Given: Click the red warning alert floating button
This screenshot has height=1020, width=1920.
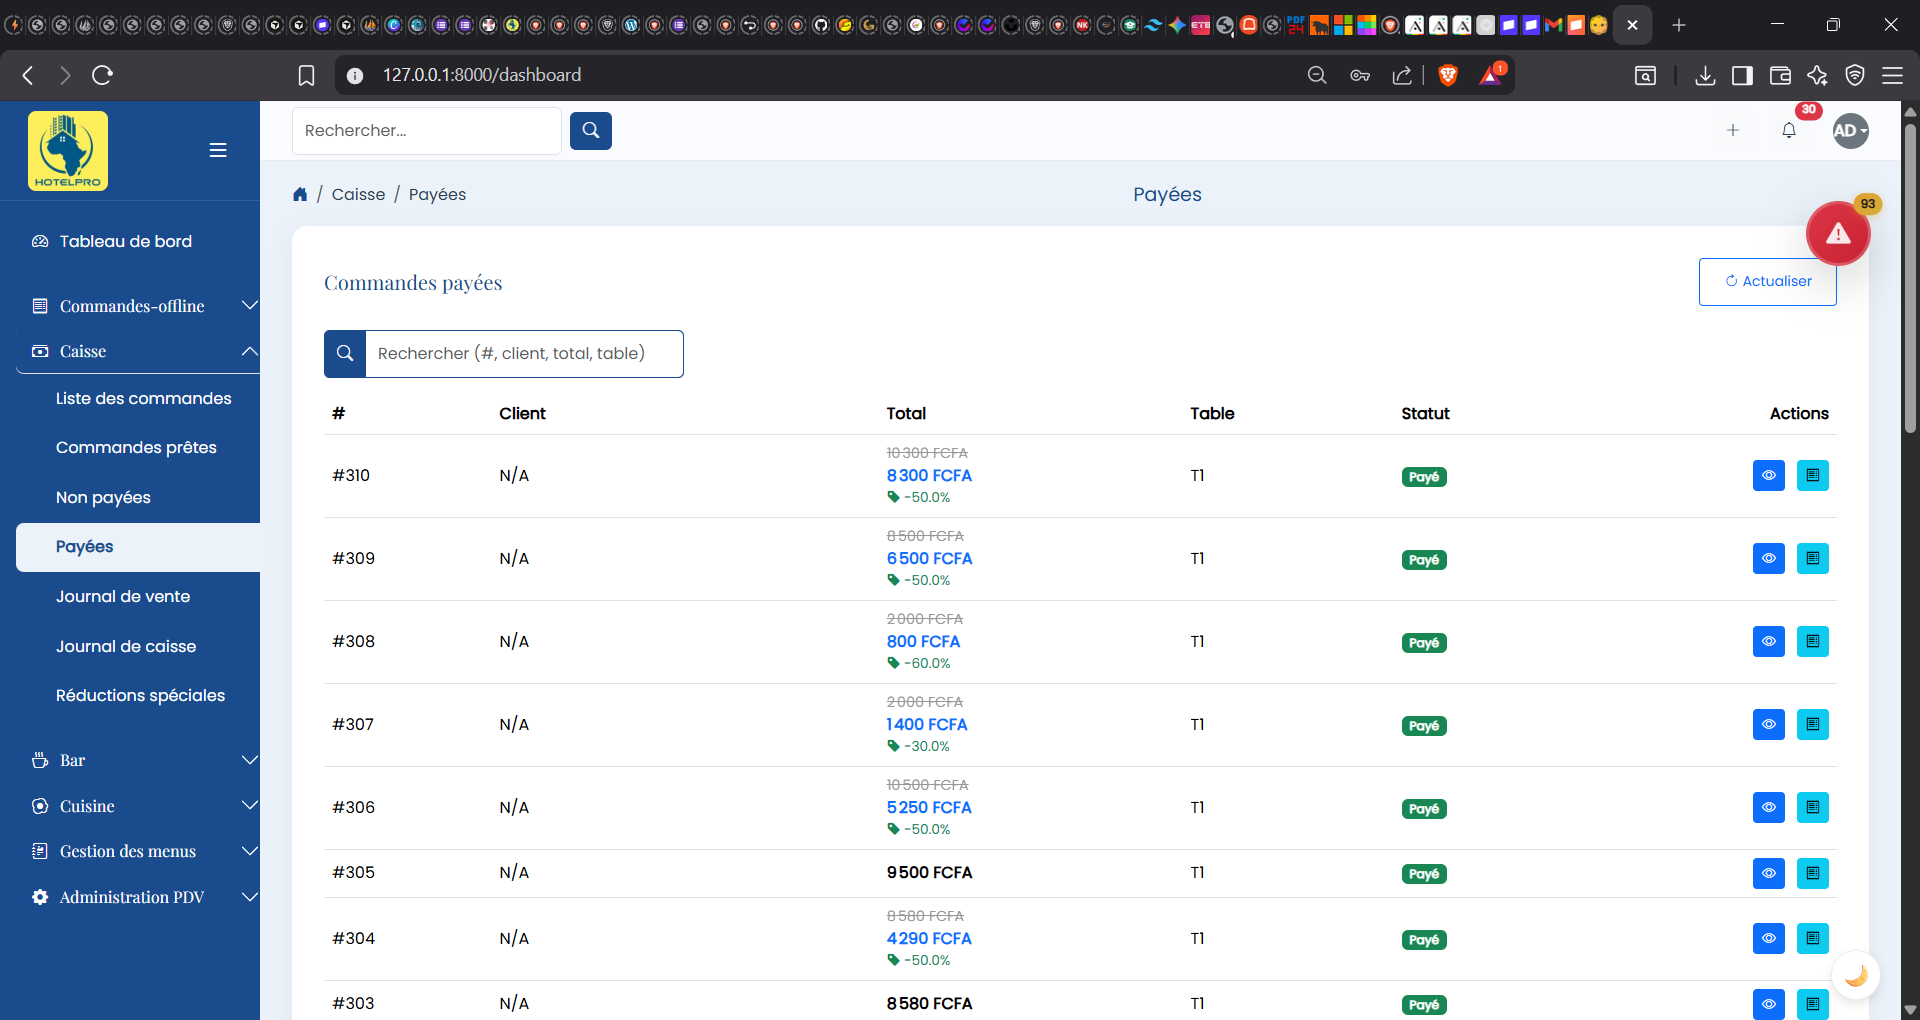Looking at the screenshot, I should [1838, 233].
